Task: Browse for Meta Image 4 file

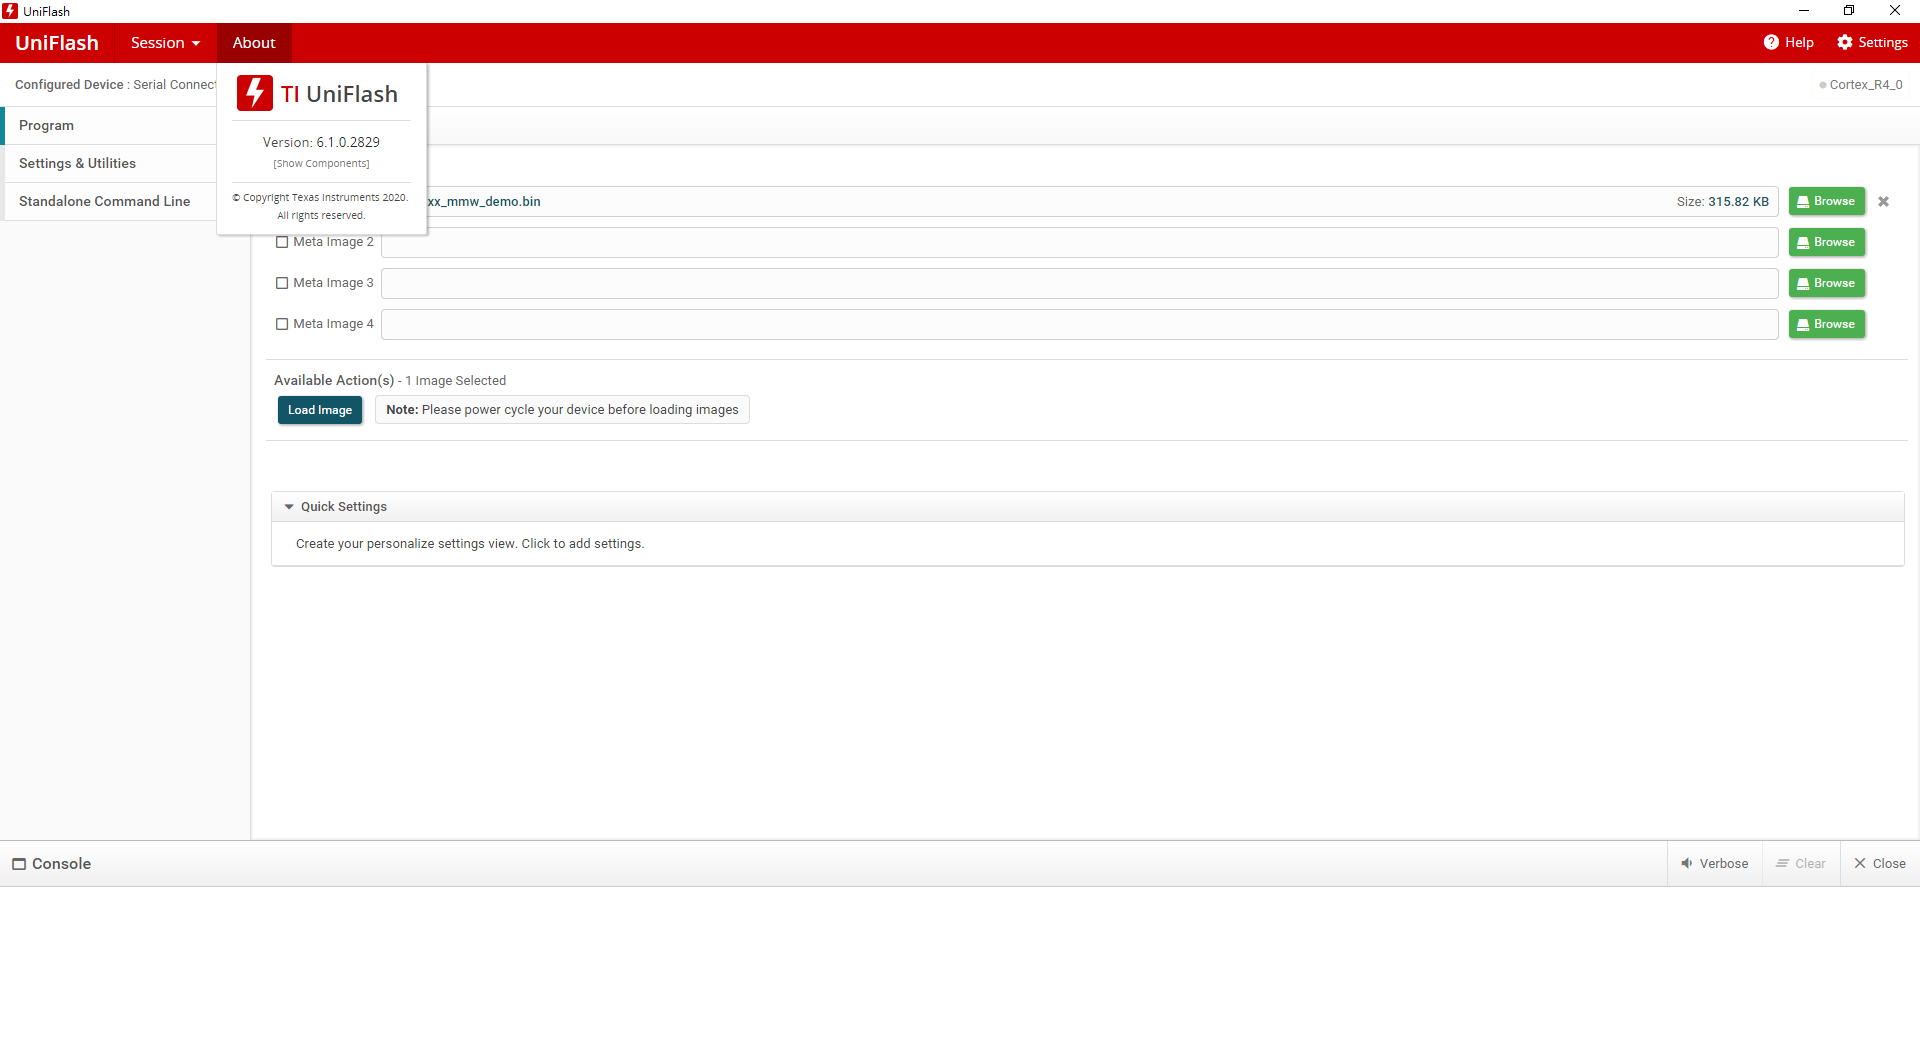Action: click(1826, 324)
